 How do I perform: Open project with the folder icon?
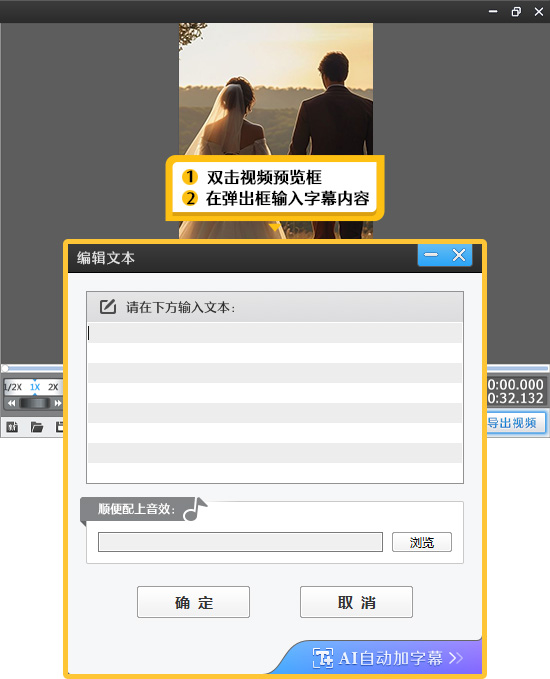[37, 427]
